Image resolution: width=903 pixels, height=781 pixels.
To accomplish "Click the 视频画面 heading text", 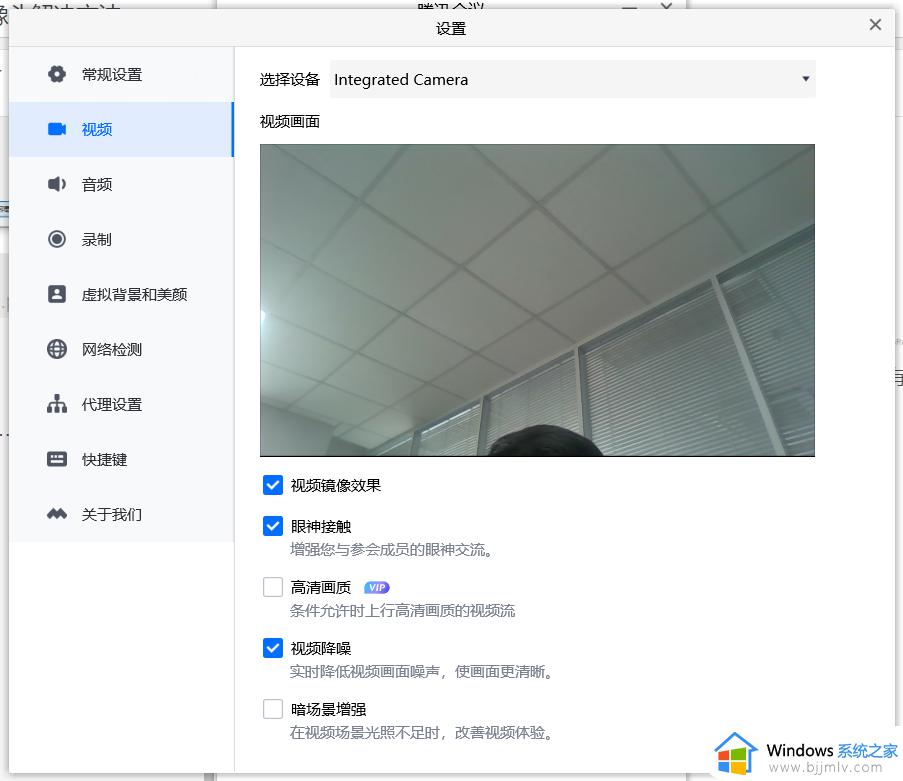I will (x=290, y=122).
